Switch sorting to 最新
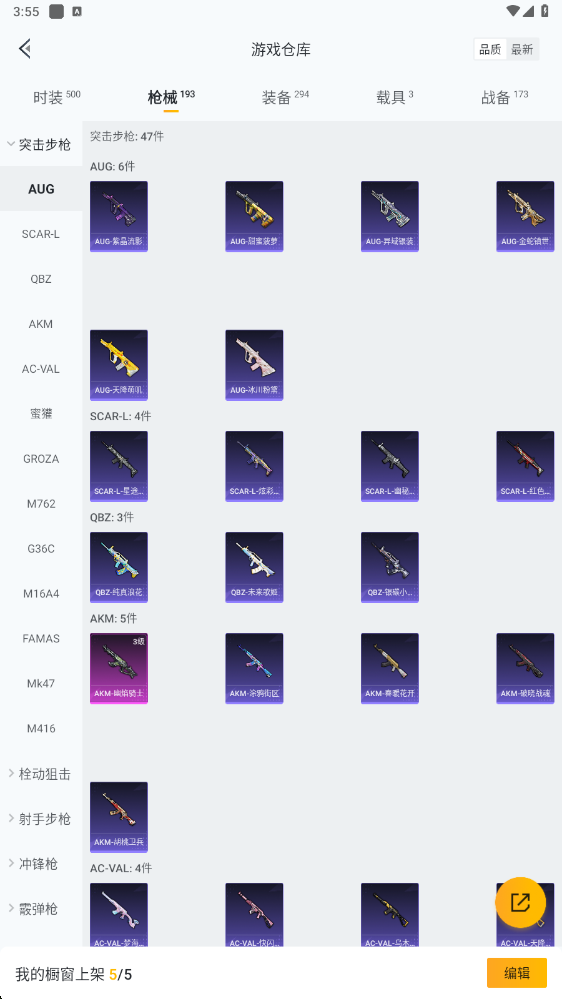The image size is (562, 999). tap(522, 49)
